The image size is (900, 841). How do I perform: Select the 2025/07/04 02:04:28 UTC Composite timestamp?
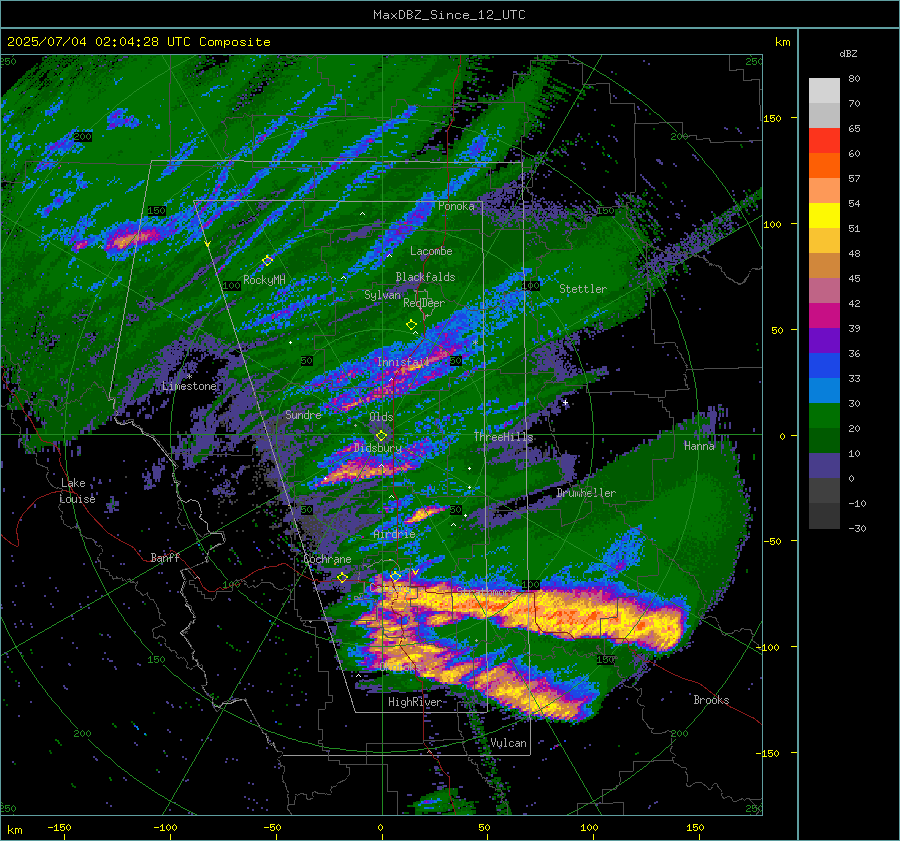point(138,42)
